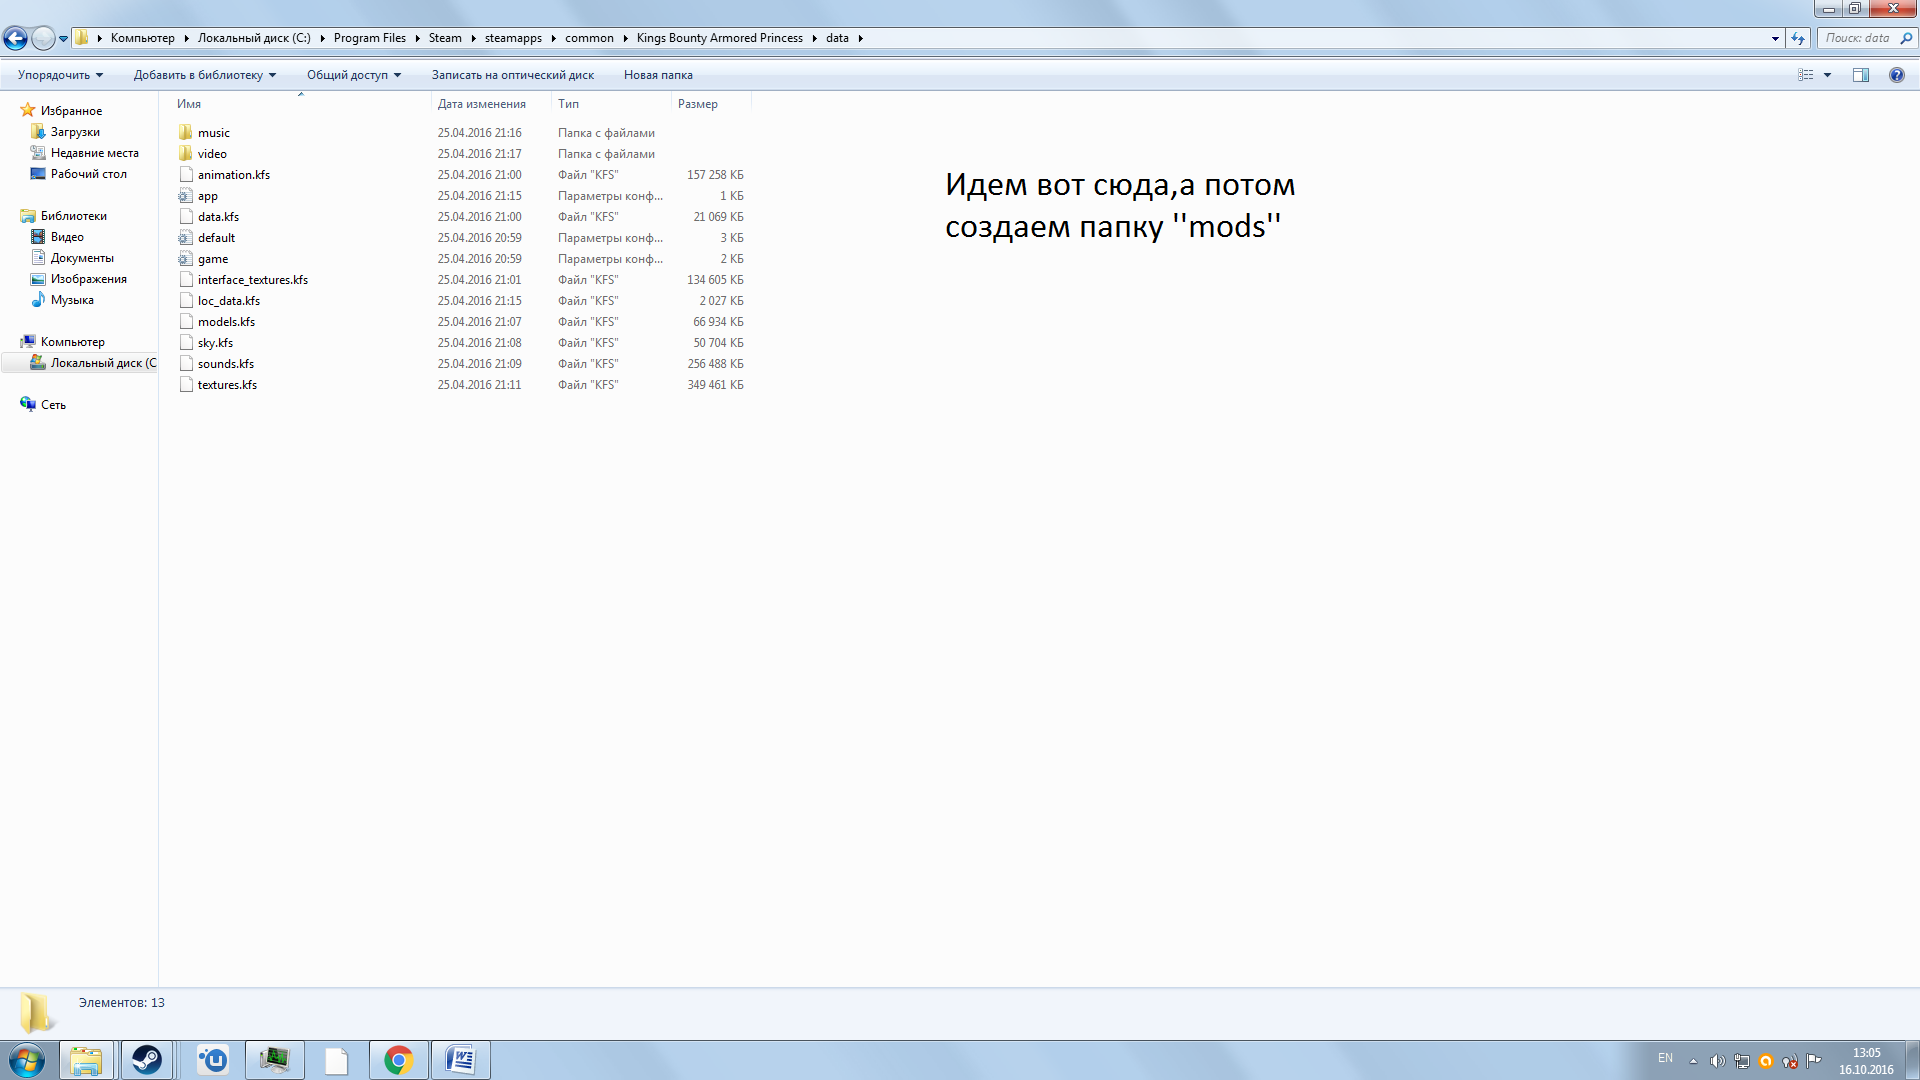Open Google Chrome from the taskbar
Viewport: 1920px width, 1080px height.
pos(399,1060)
